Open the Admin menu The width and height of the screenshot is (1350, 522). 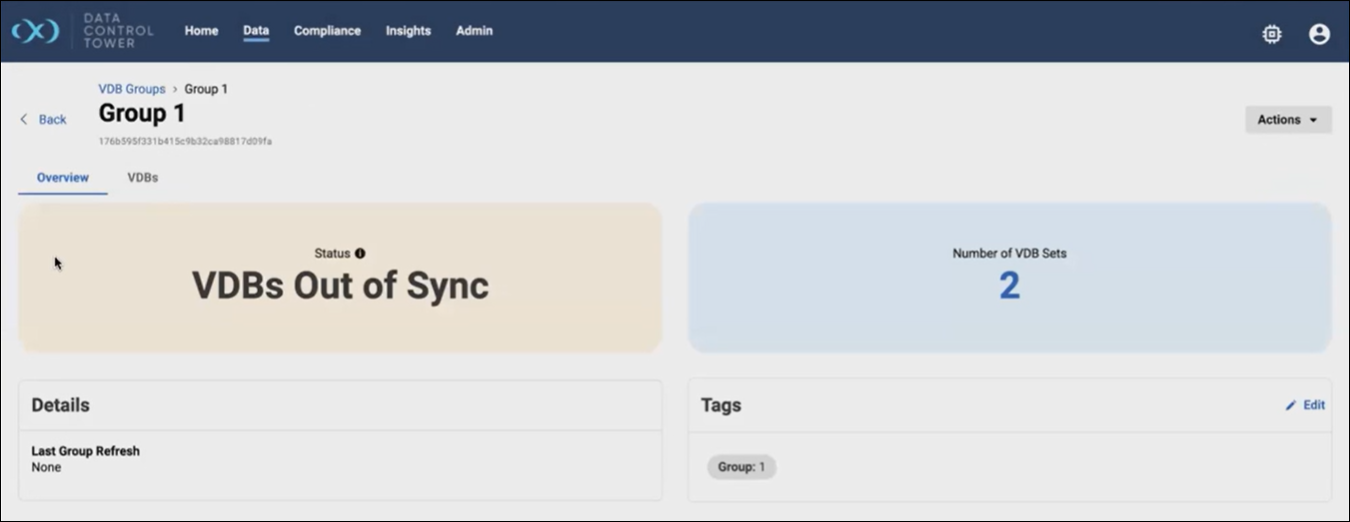tap(474, 31)
